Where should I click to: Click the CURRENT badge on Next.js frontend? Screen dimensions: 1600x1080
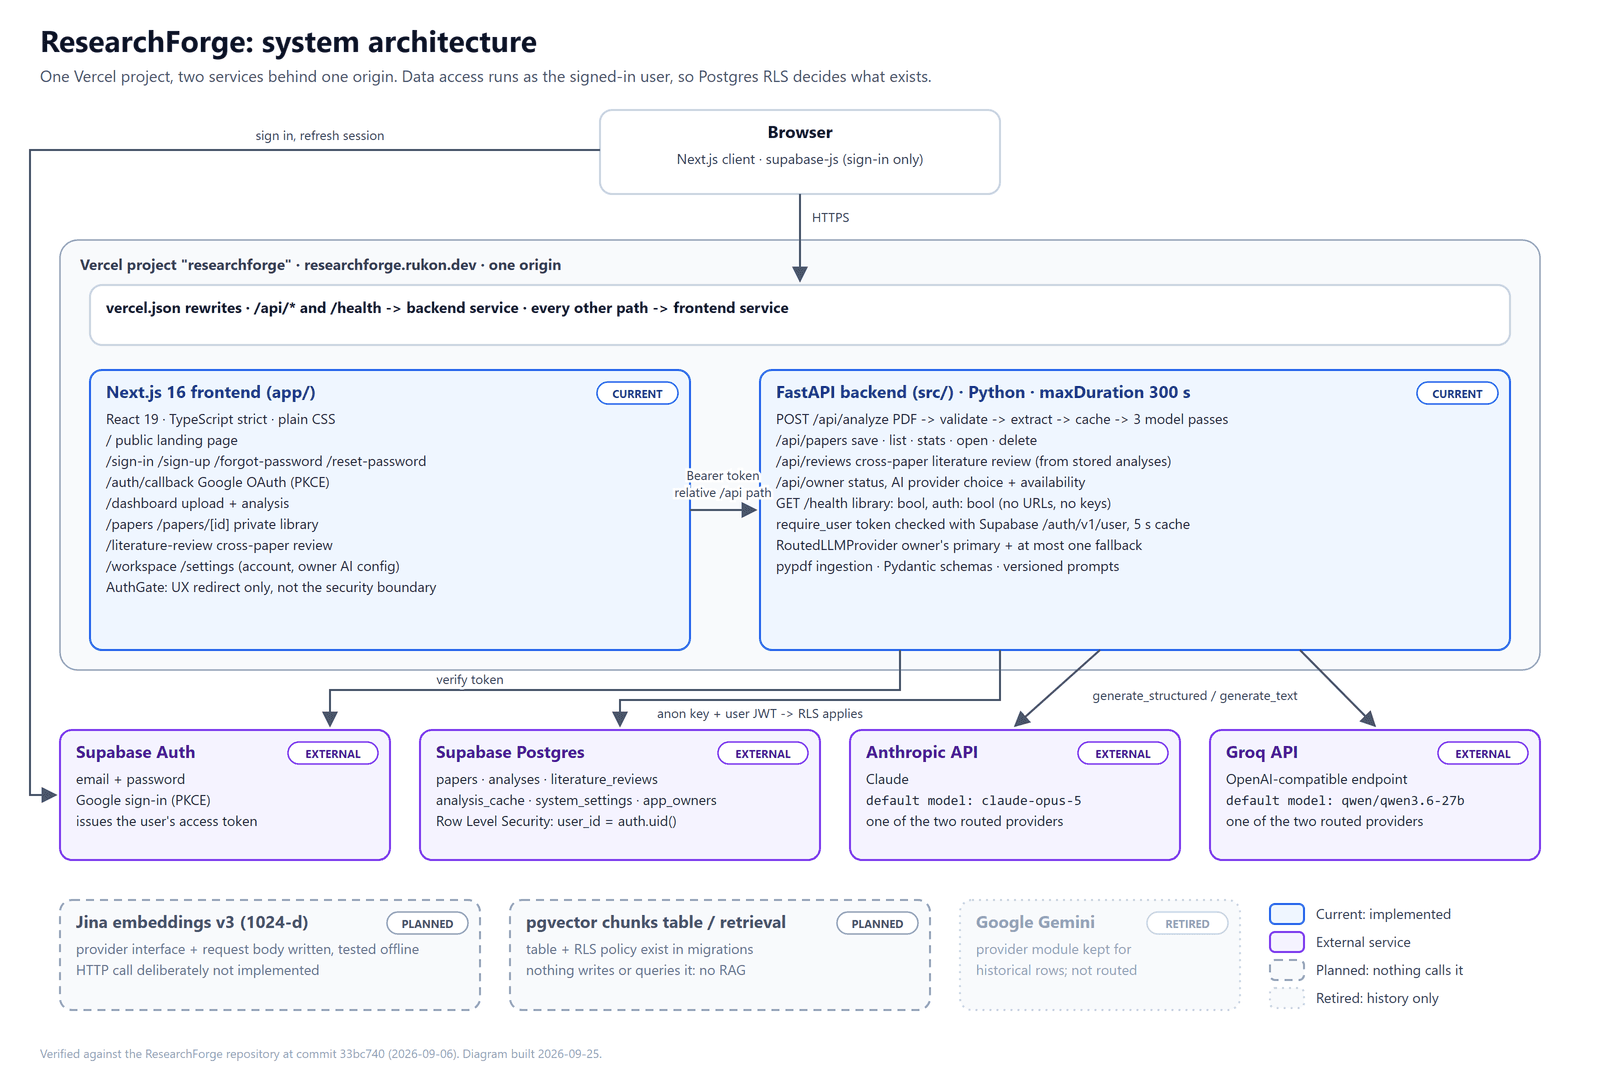coord(637,393)
